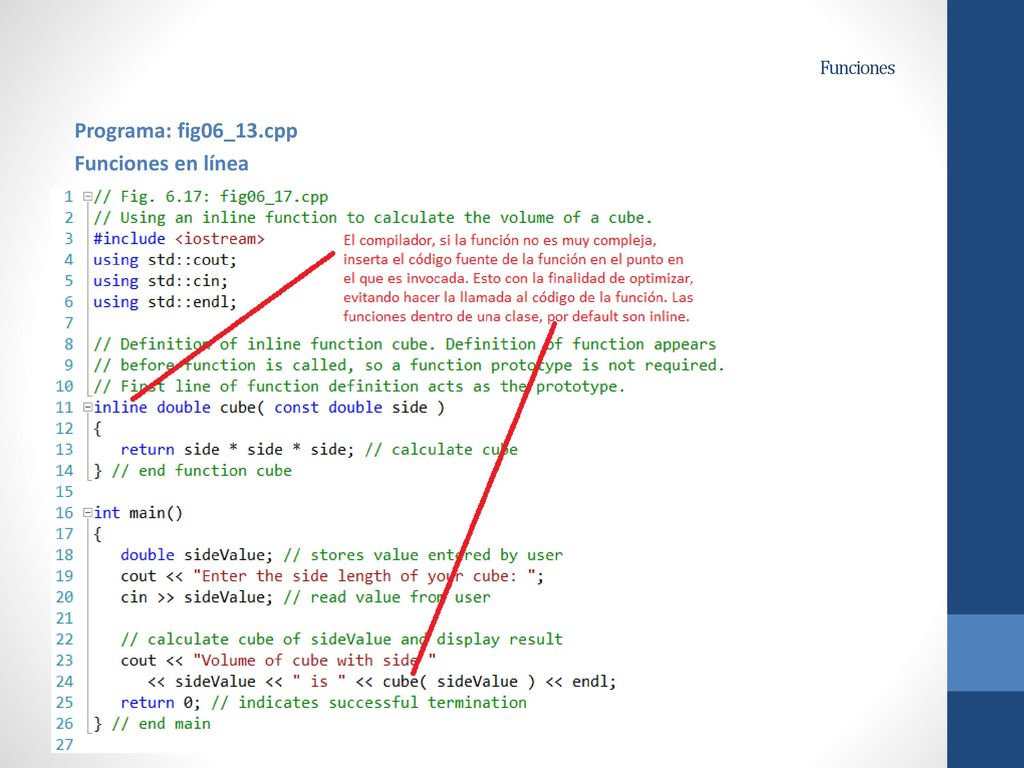Click line number 27 in the gutter
This screenshot has height=768, width=1024.
pyautogui.click(x=64, y=744)
